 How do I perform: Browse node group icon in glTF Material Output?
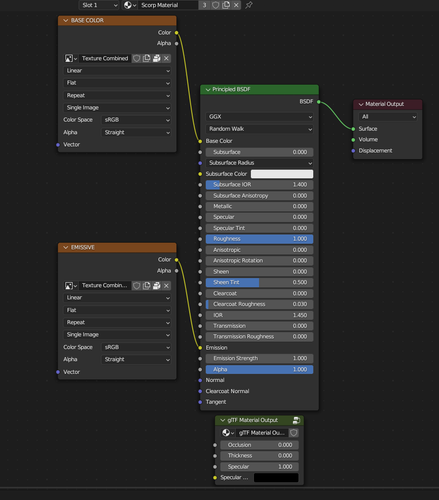(x=228, y=433)
